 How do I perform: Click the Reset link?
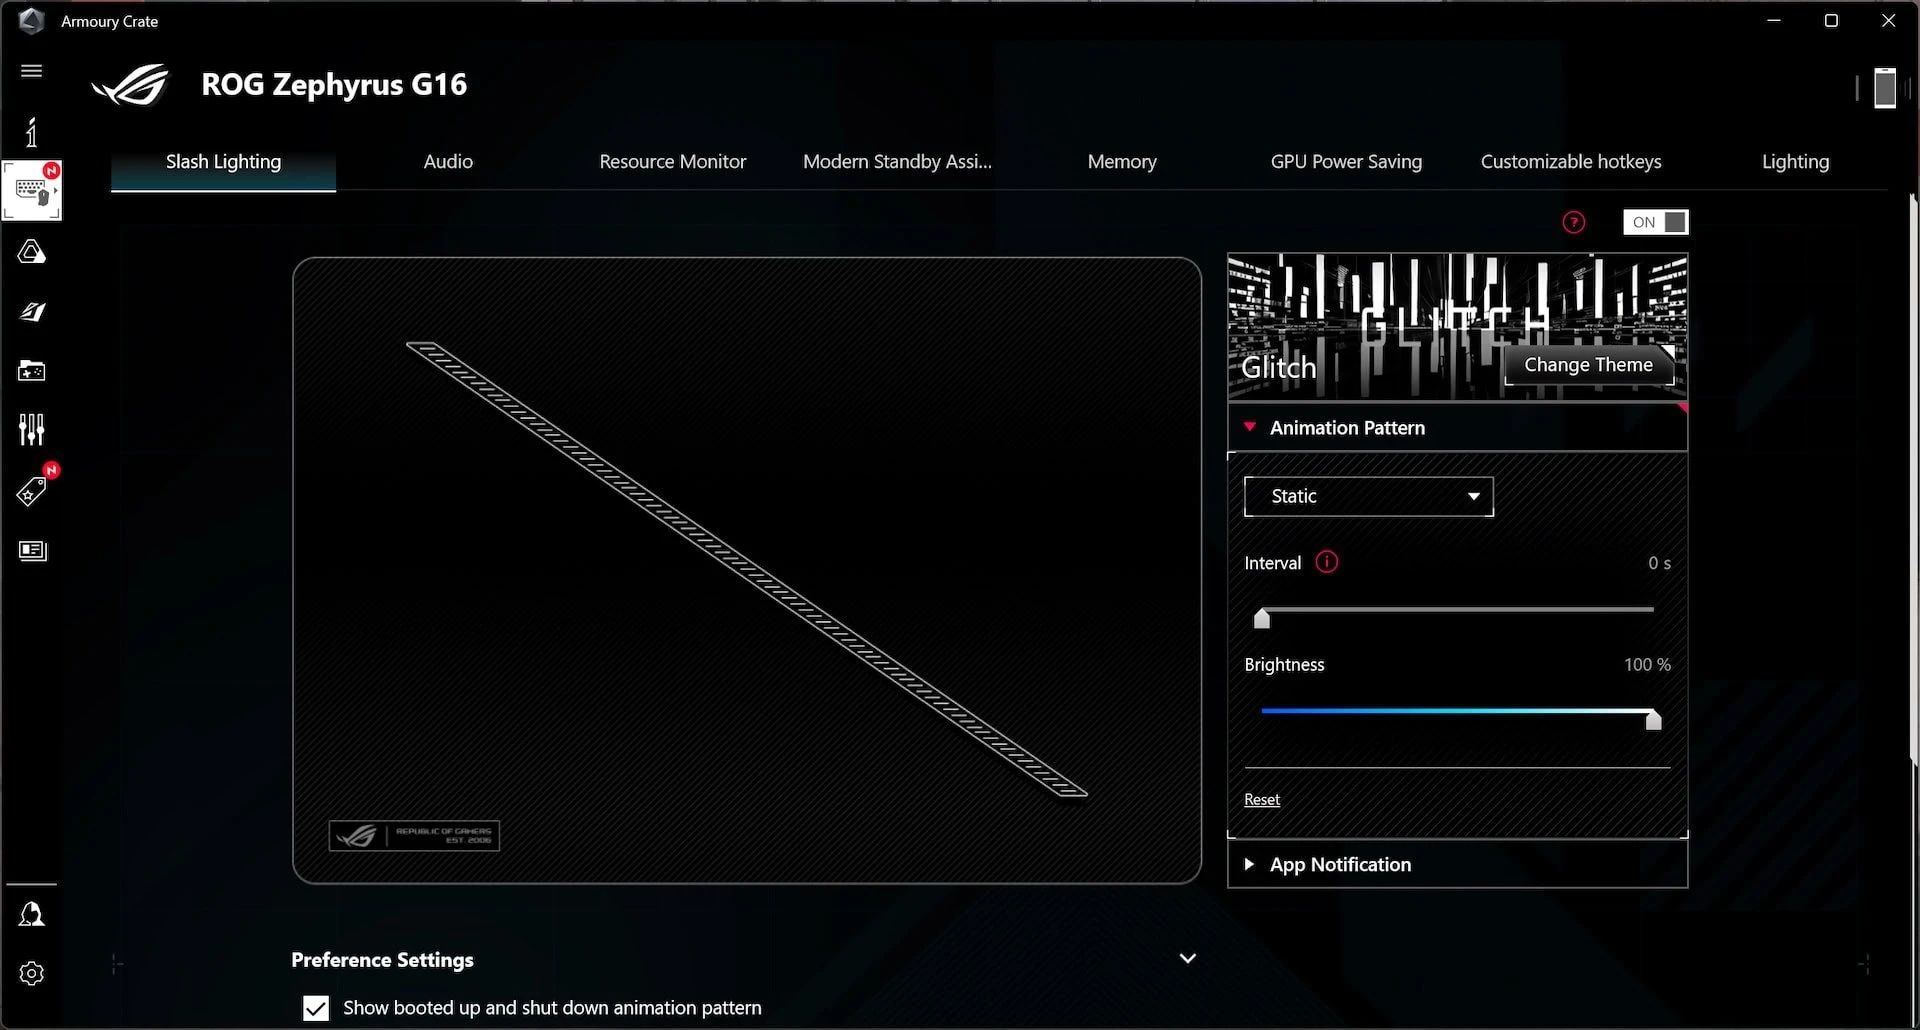[1261, 800]
